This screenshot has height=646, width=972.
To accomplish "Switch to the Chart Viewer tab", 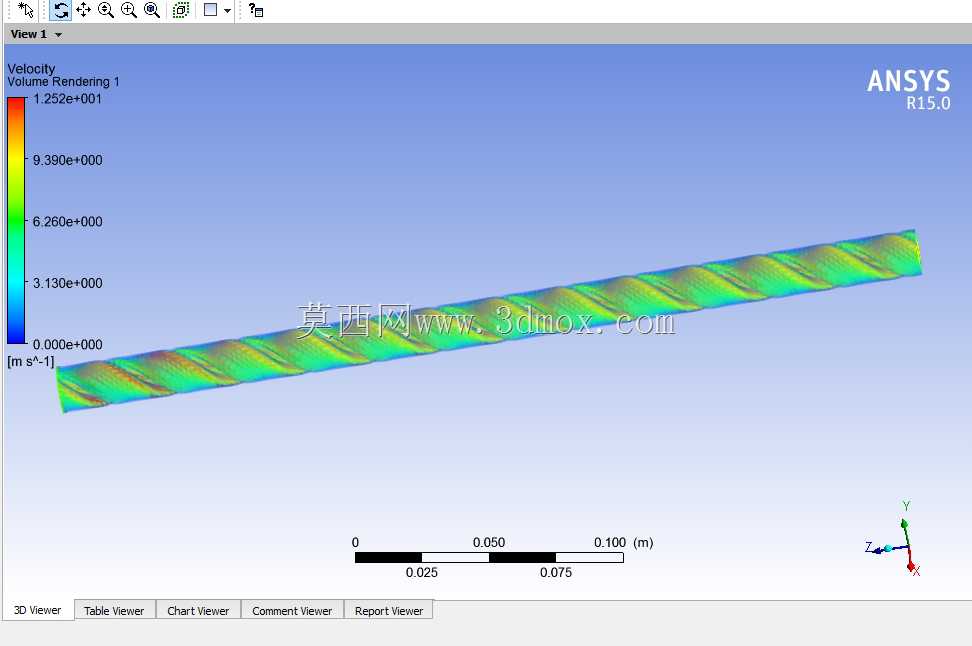I will [x=198, y=611].
